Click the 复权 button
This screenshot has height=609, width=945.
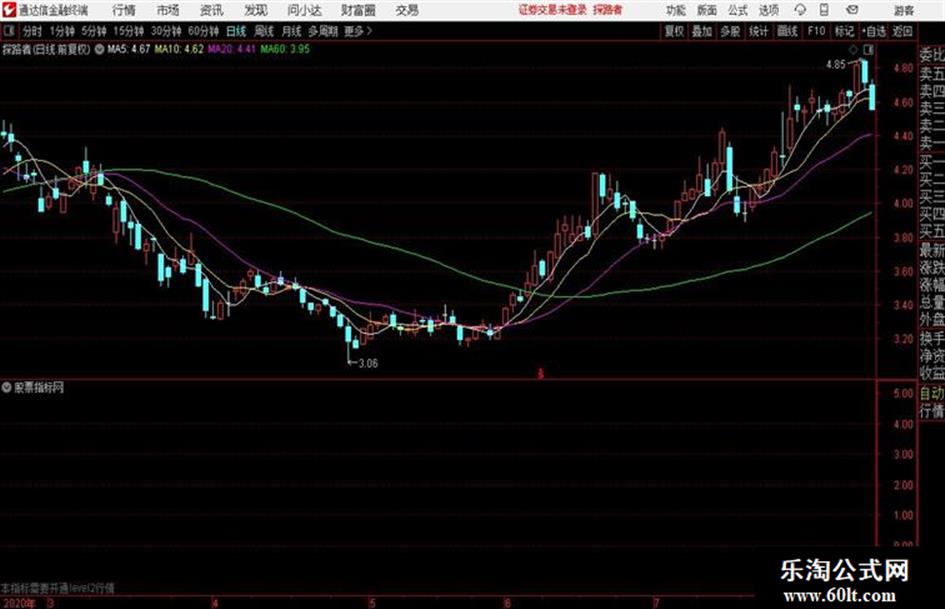pyautogui.click(x=674, y=31)
